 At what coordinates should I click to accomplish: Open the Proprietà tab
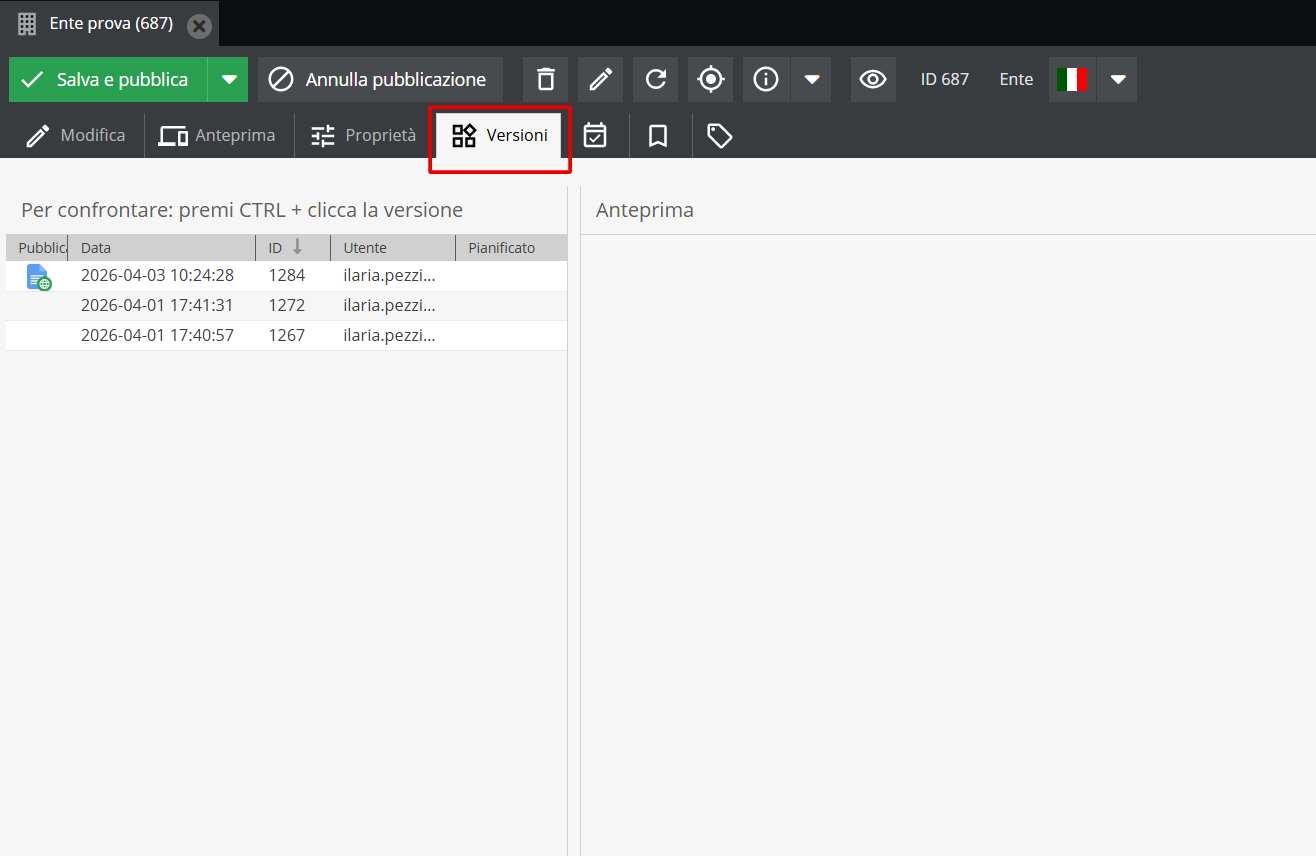tap(363, 136)
